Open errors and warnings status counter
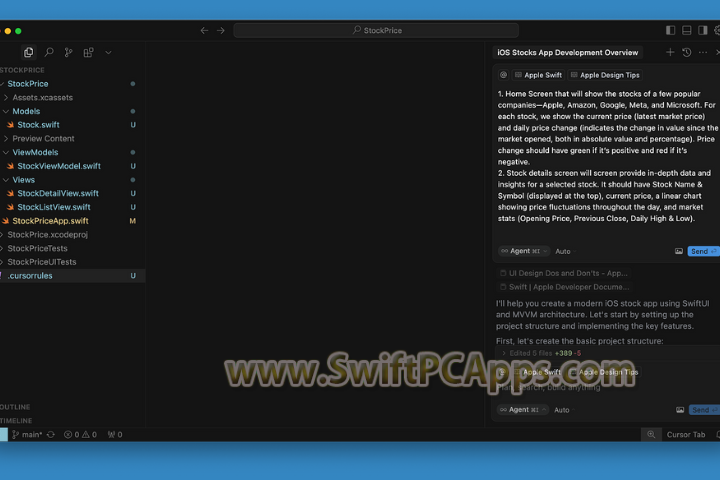720x480 pixels. pos(80,435)
